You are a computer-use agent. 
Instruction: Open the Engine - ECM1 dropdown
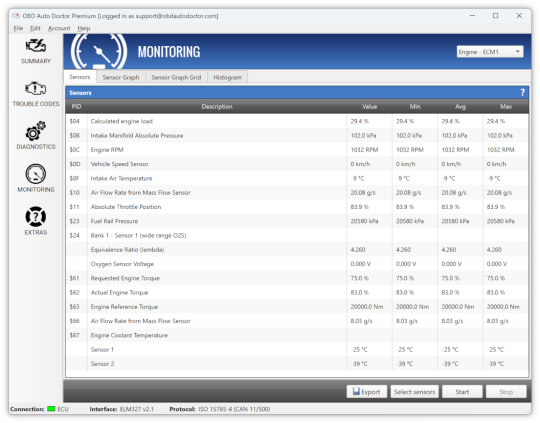[x=490, y=52]
